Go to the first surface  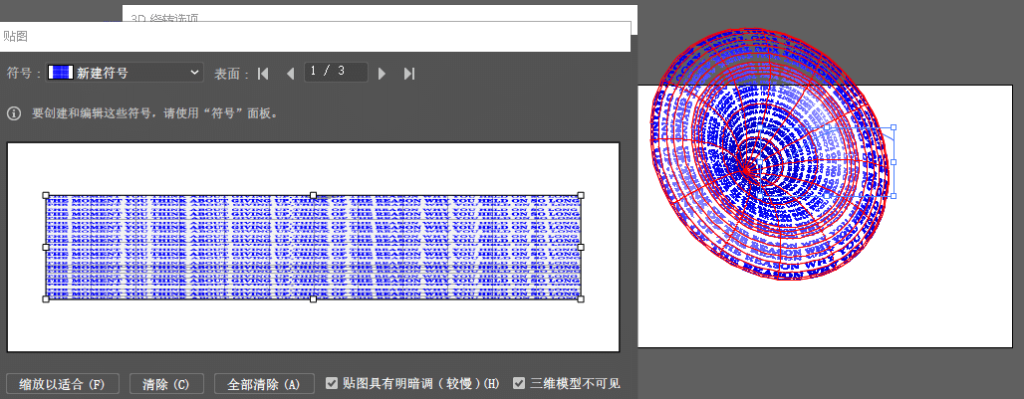(x=263, y=74)
